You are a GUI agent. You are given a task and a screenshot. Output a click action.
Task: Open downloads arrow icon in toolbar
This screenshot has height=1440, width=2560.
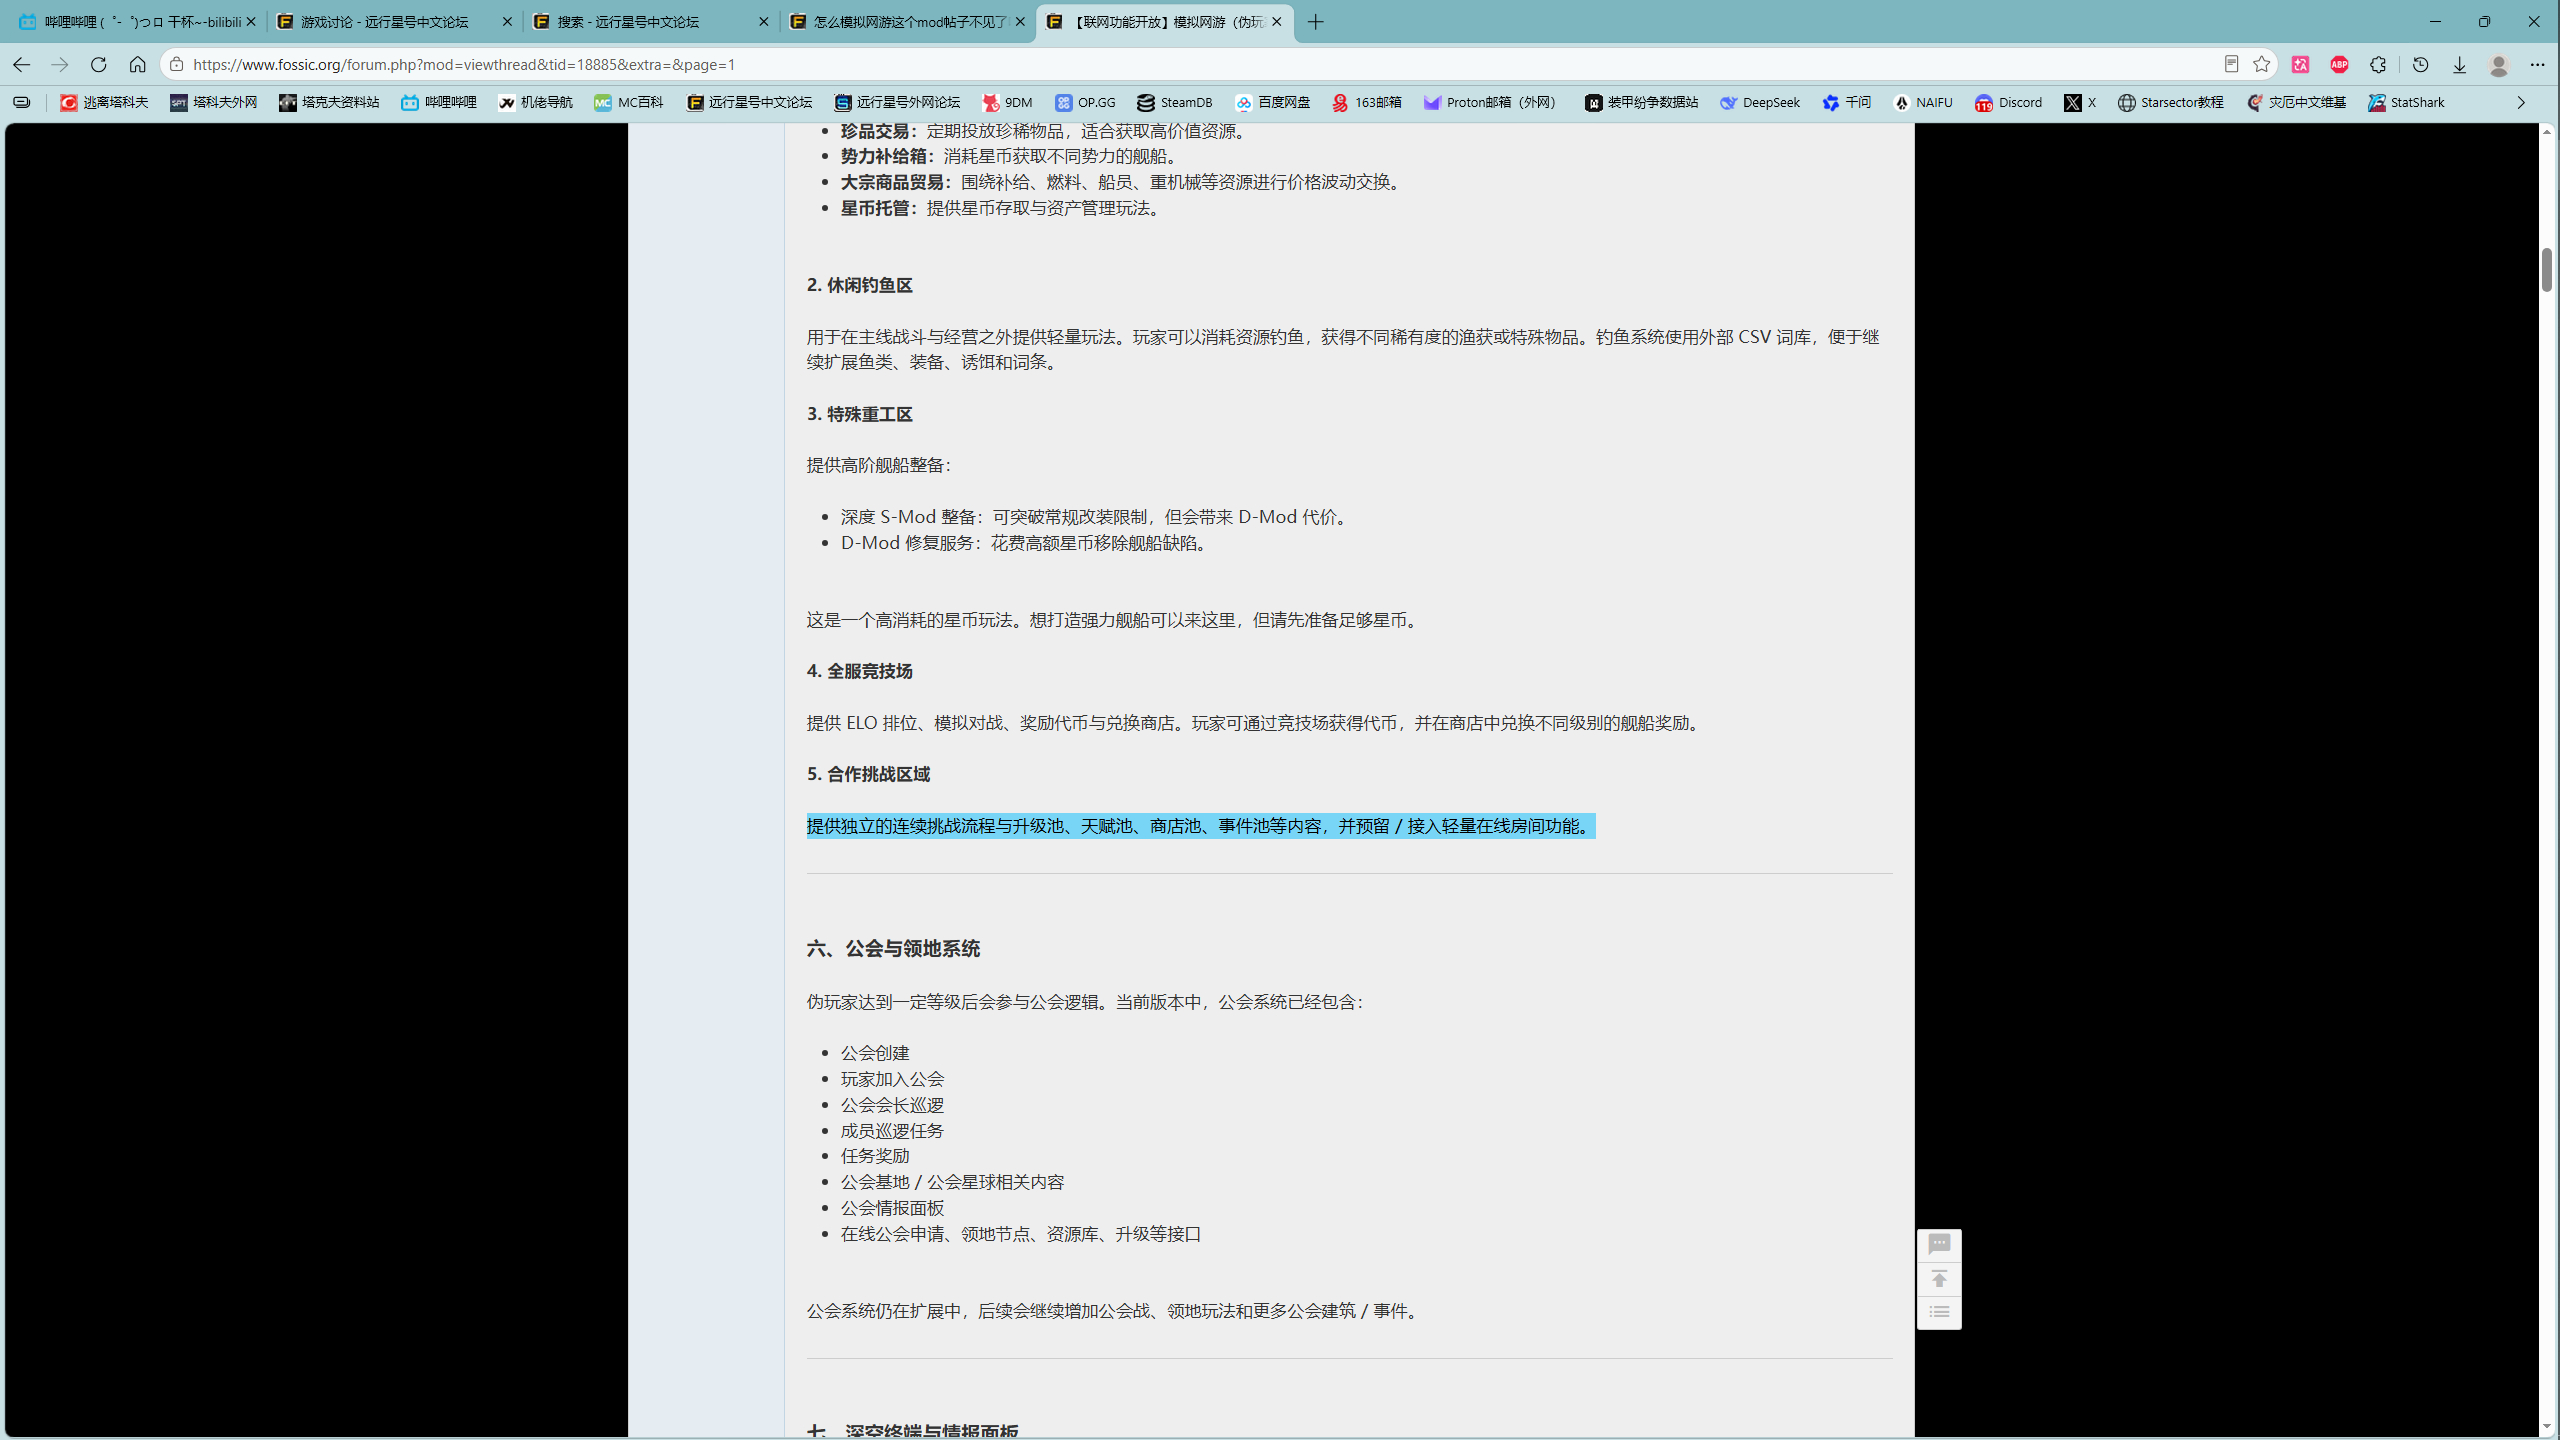(x=2459, y=65)
